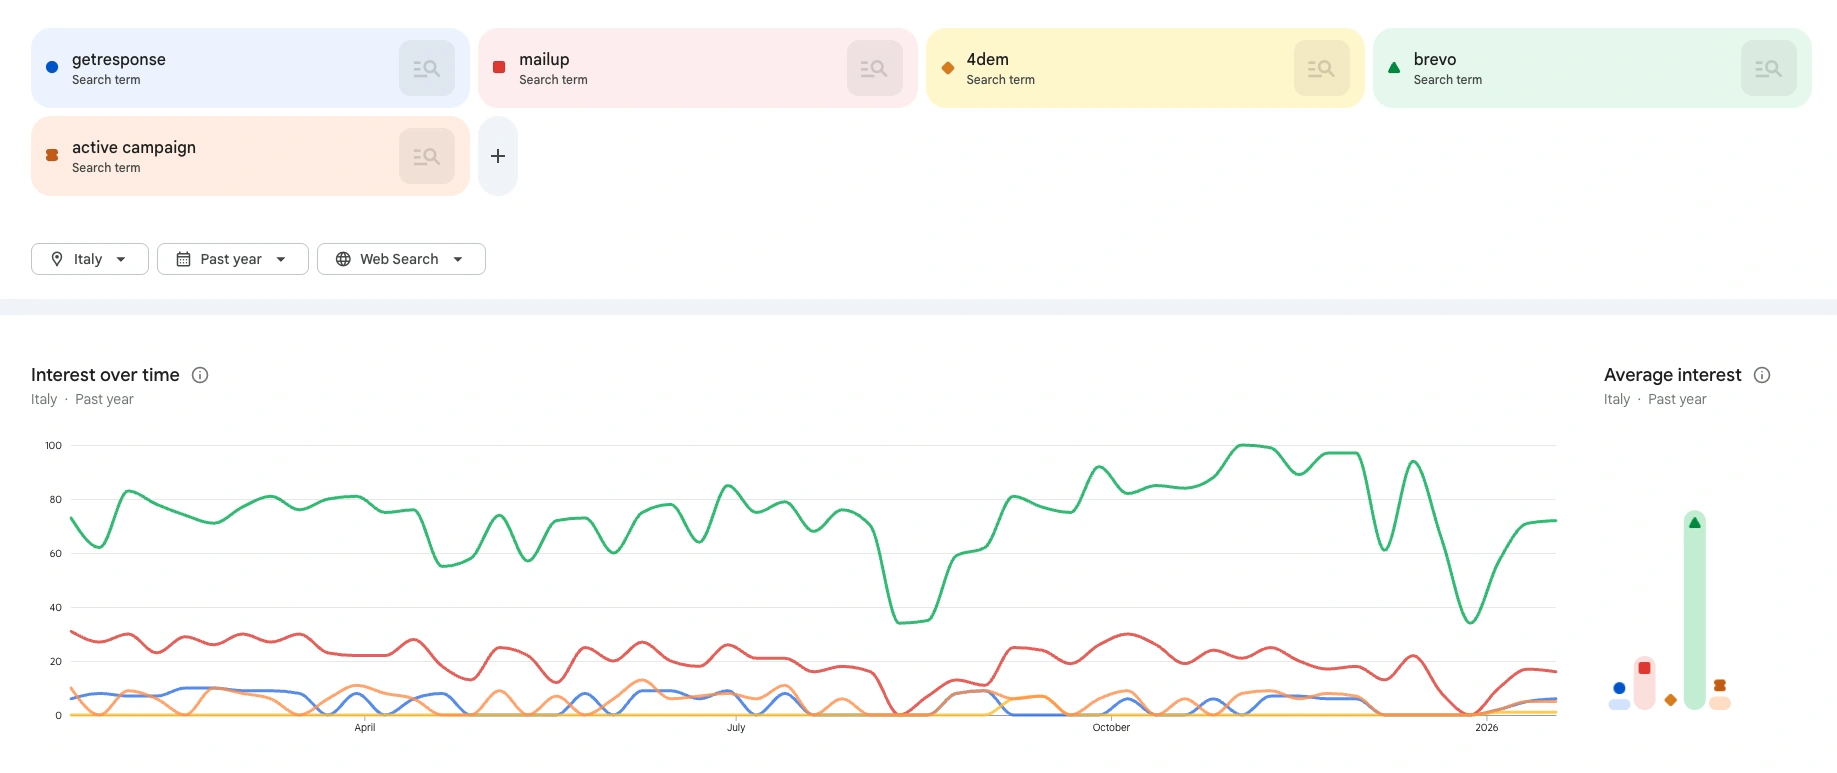Open explore icon on active campaign card
Viewport: 1837px width, 773px height.
coord(427,156)
